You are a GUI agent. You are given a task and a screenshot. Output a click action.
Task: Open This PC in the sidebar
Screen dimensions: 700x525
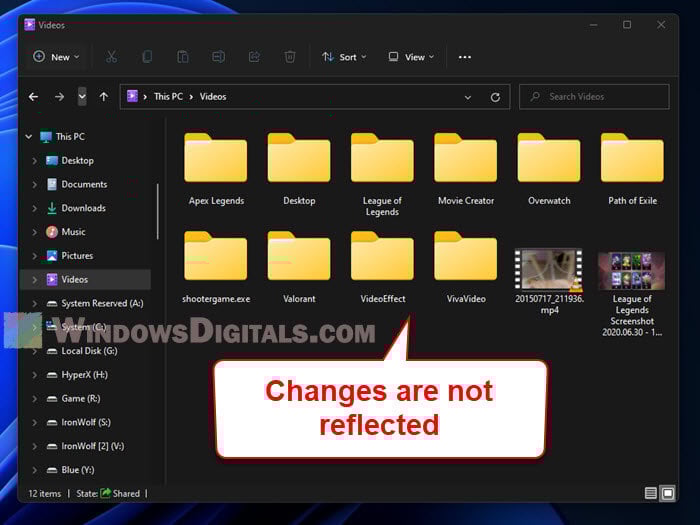tap(62, 137)
